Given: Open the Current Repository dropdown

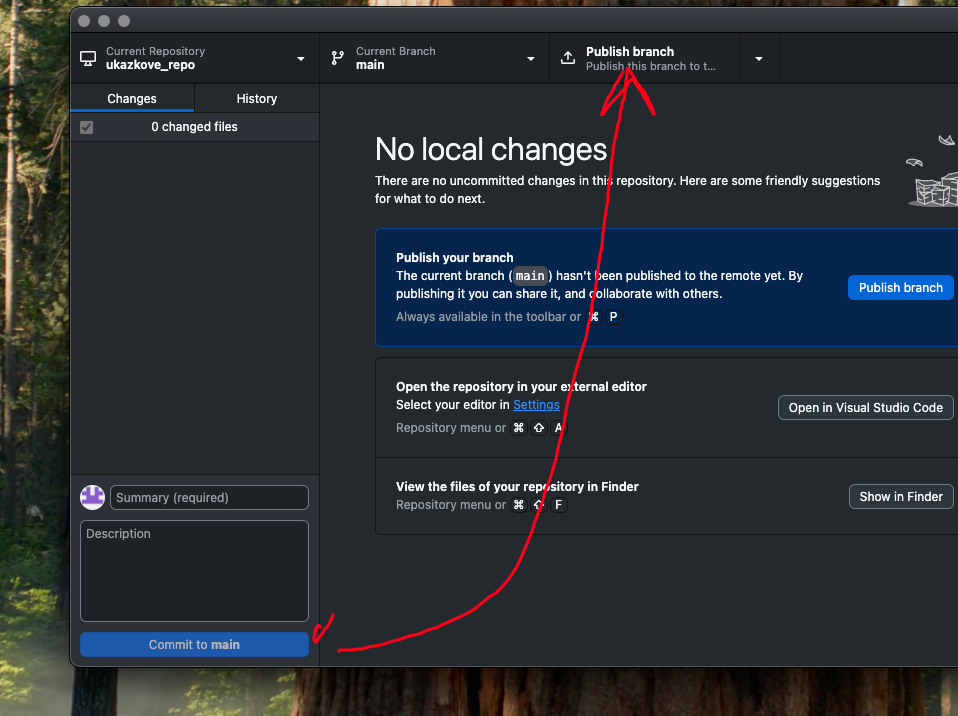Looking at the screenshot, I should [299, 57].
